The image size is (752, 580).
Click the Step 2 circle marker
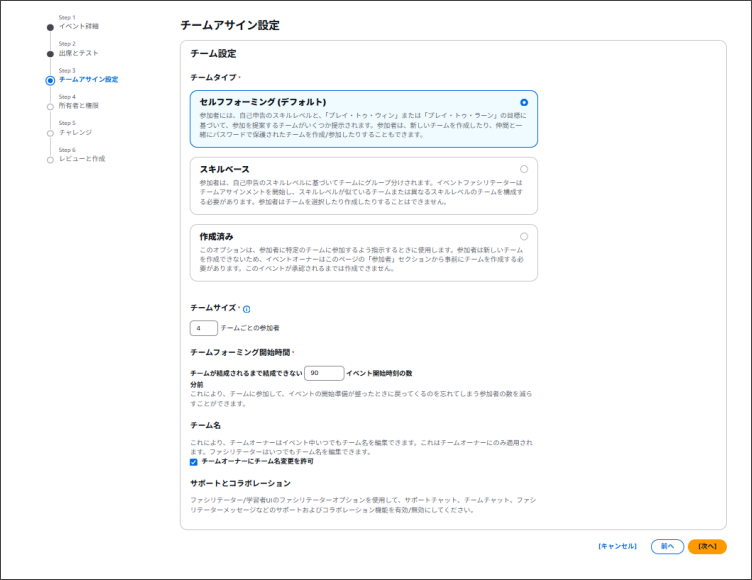coord(50,53)
